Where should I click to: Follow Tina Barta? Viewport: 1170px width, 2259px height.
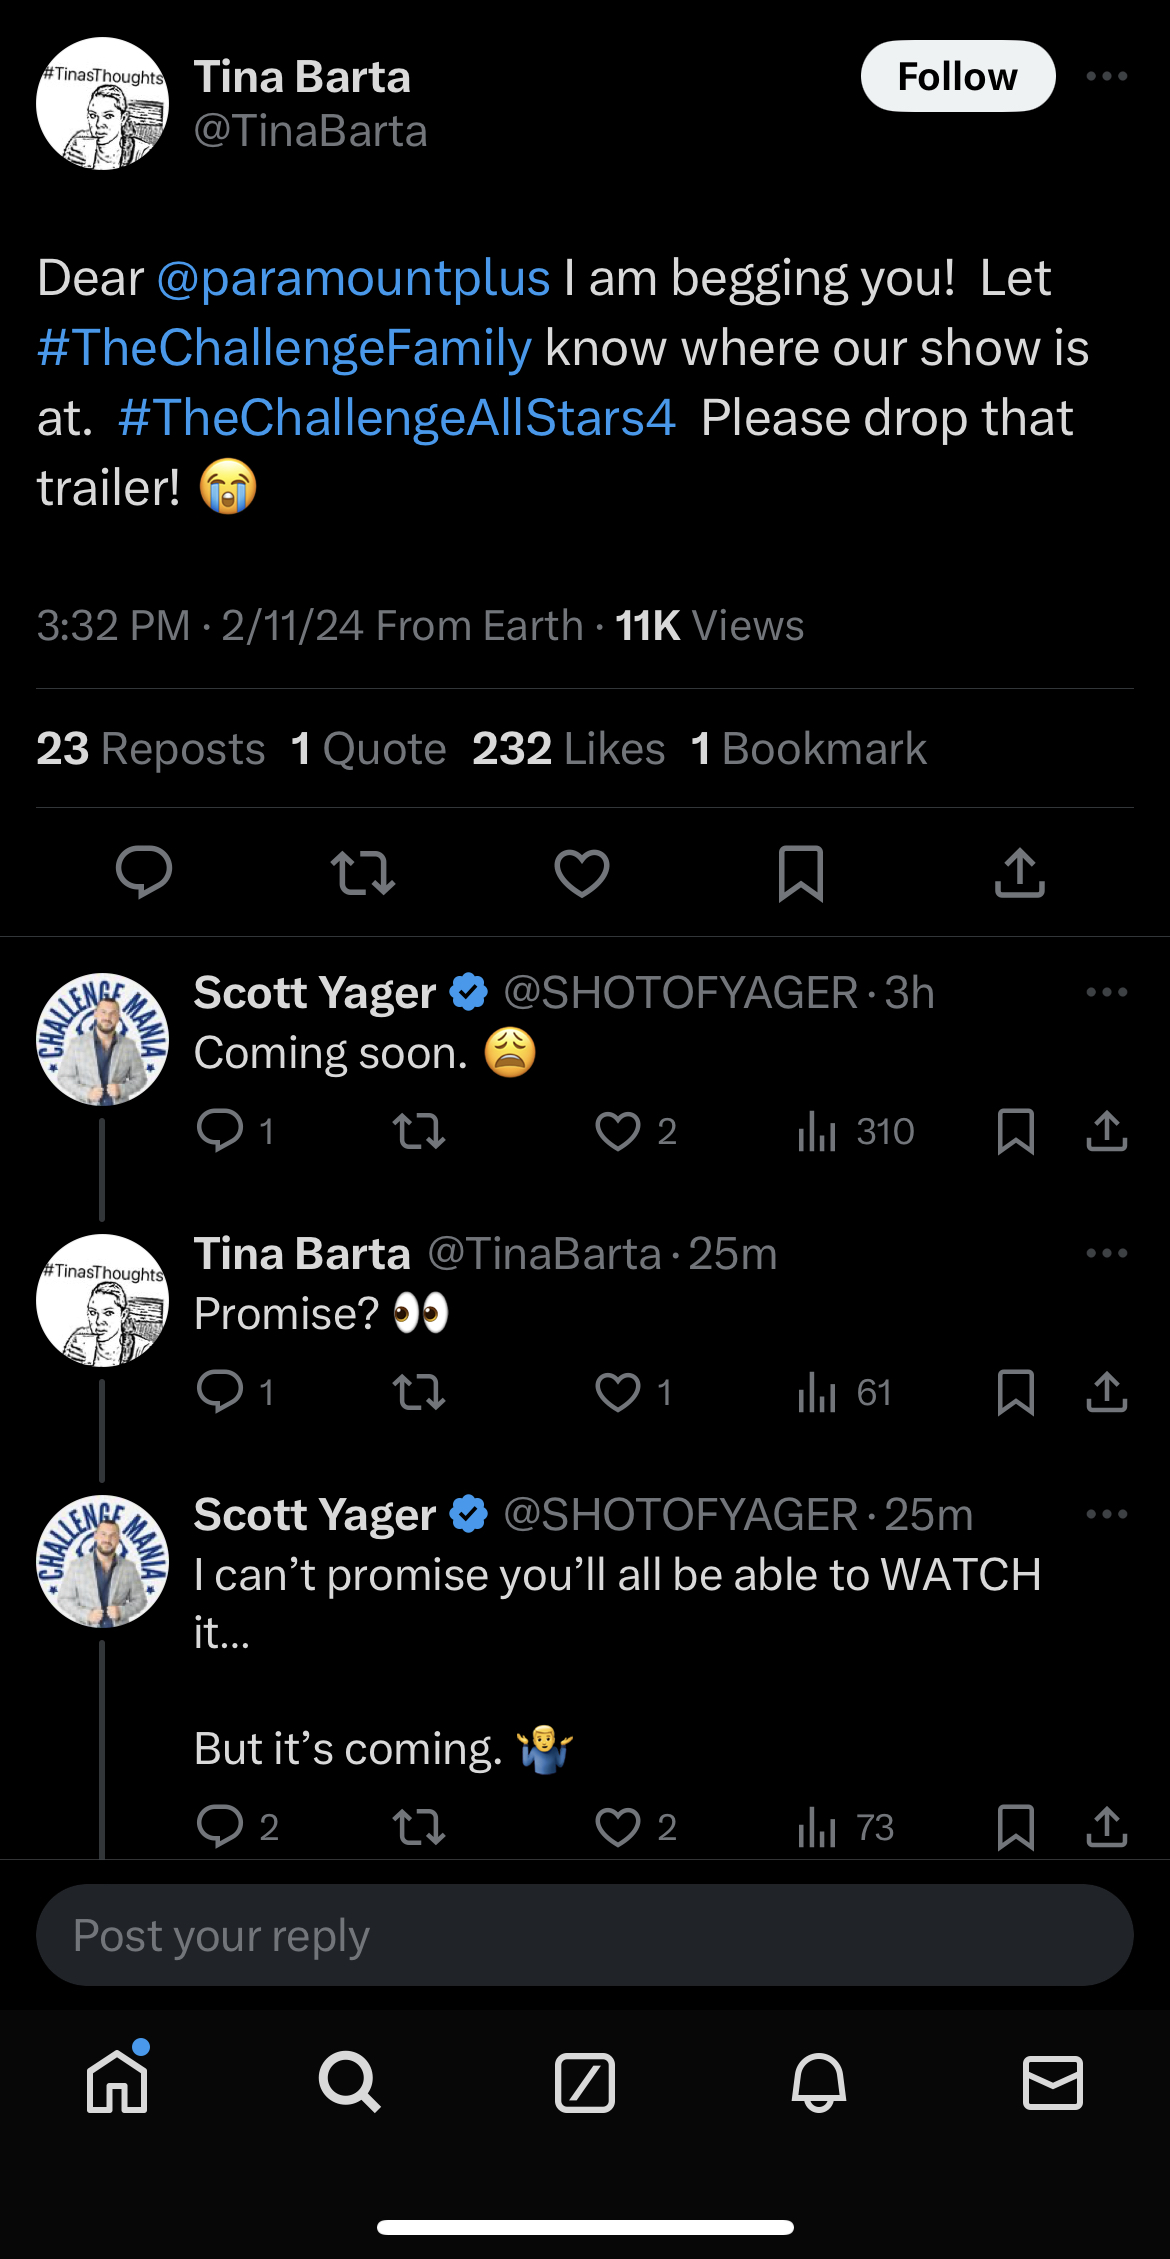[x=958, y=76]
